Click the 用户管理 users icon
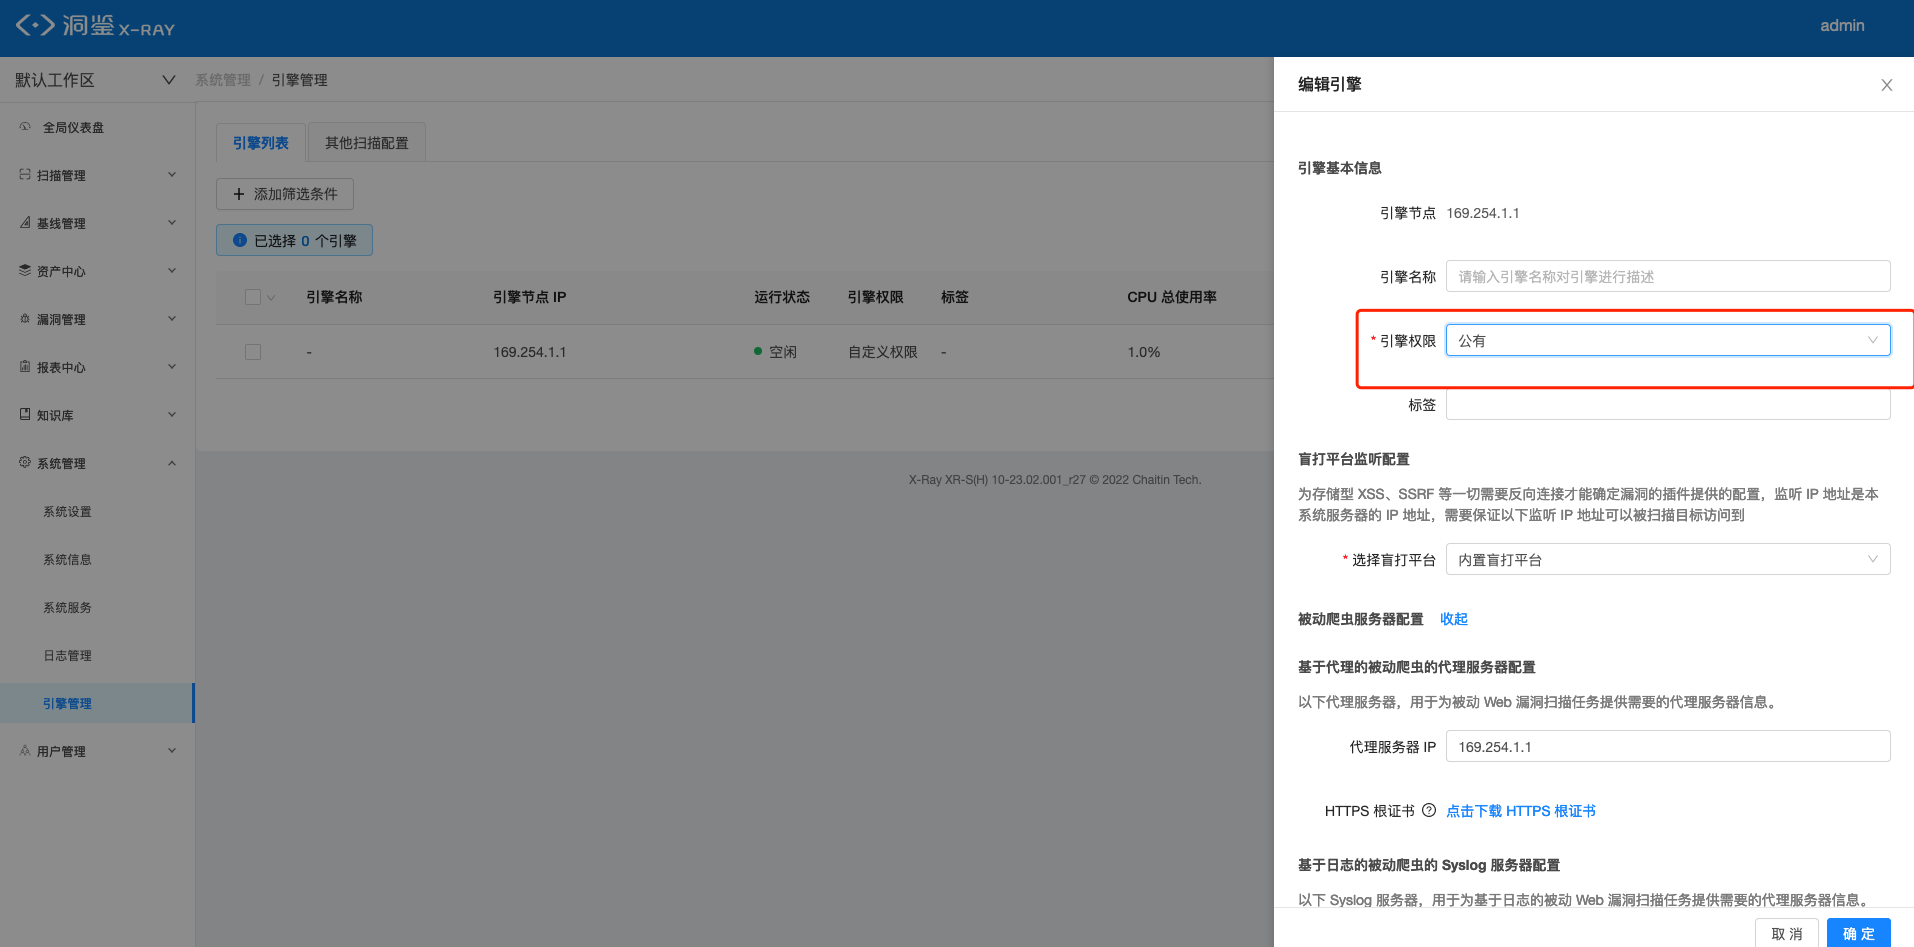 [x=25, y=751]
